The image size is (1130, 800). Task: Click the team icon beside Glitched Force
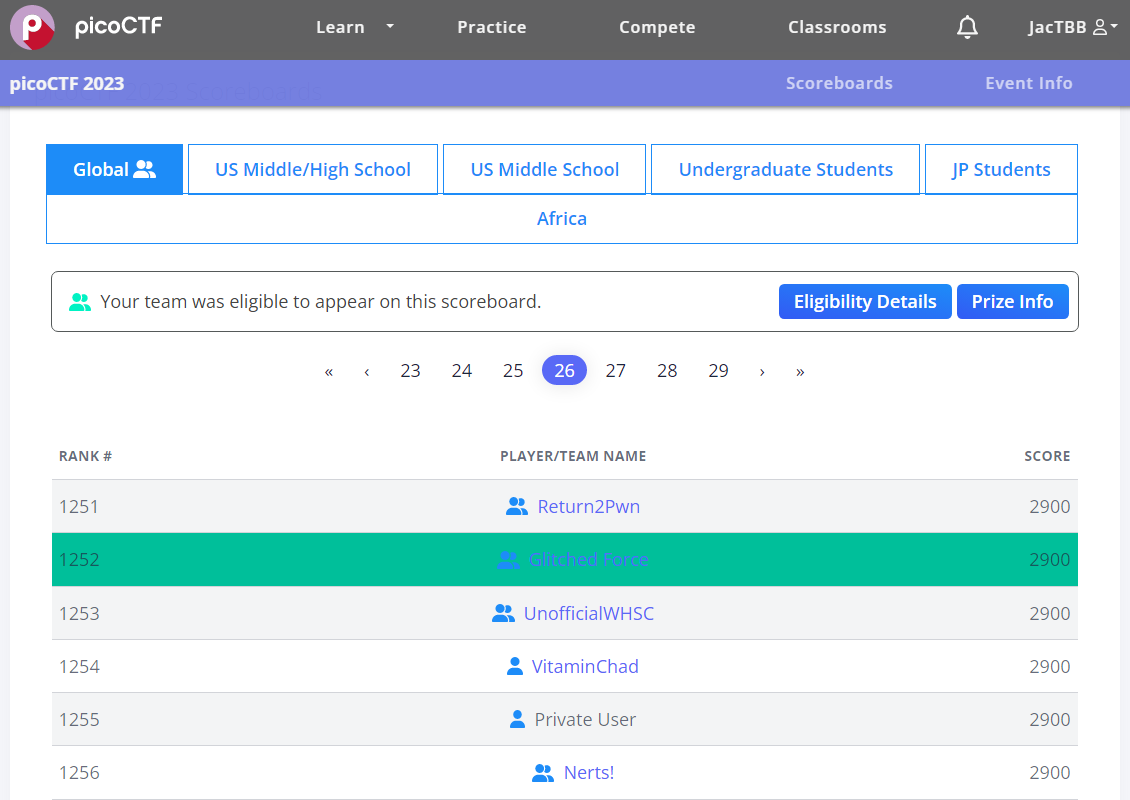508,560
